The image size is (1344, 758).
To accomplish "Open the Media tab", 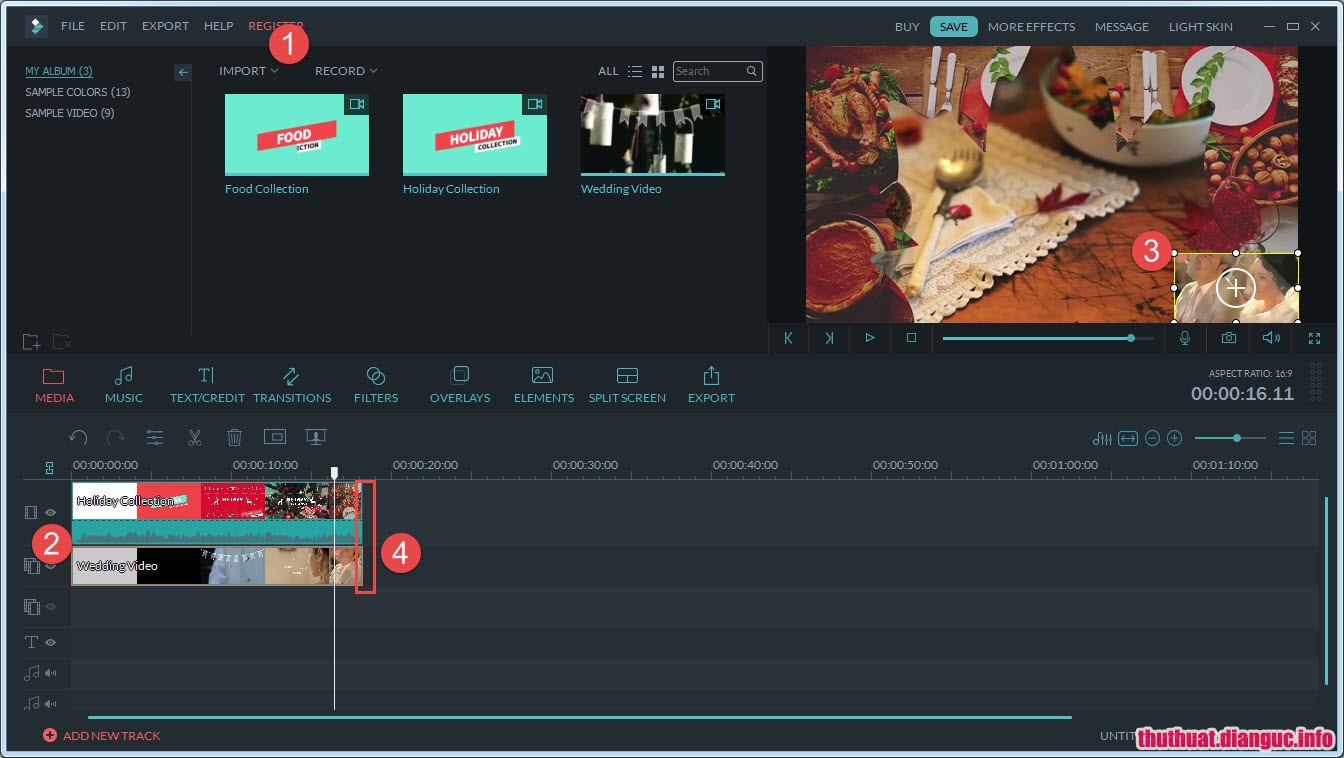I will 54,385.
